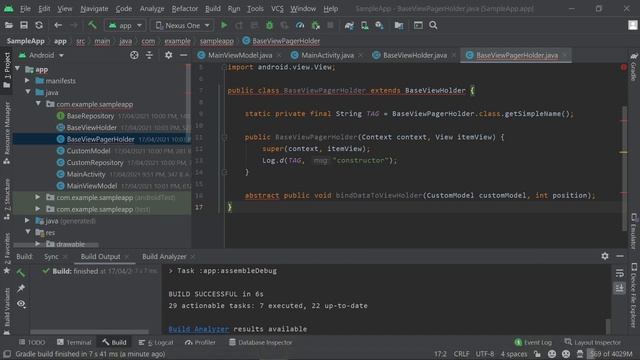Click the Open folder toolbar icon

coord(9,25)
